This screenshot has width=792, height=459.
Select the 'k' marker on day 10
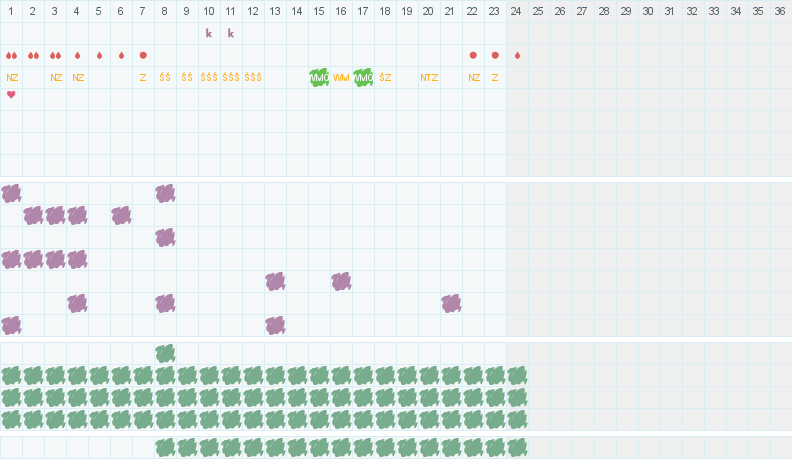pos(209,33)
